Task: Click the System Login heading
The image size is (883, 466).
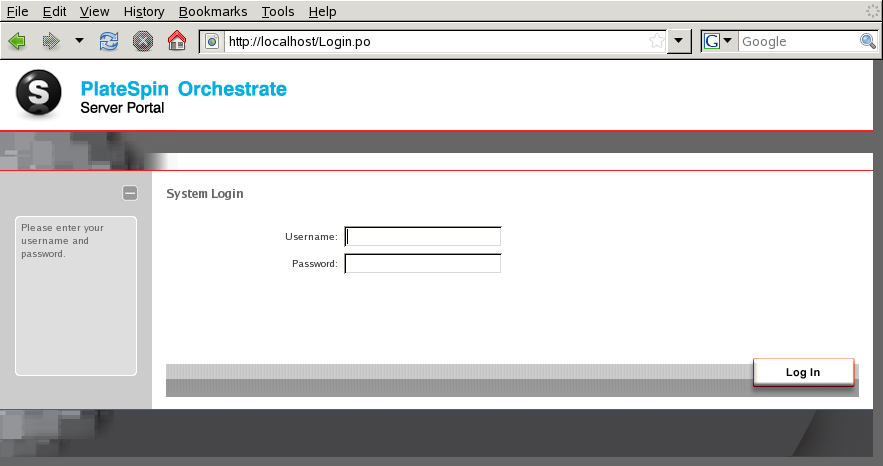Action: tap(205, 194)
